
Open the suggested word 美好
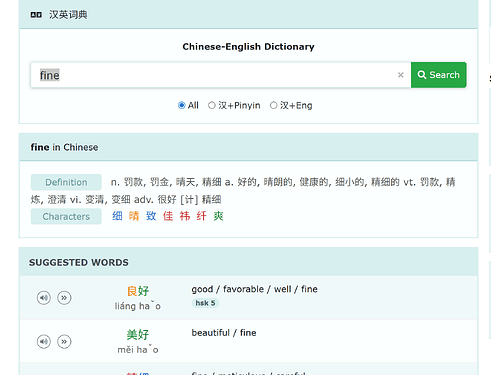pos(138,335)
